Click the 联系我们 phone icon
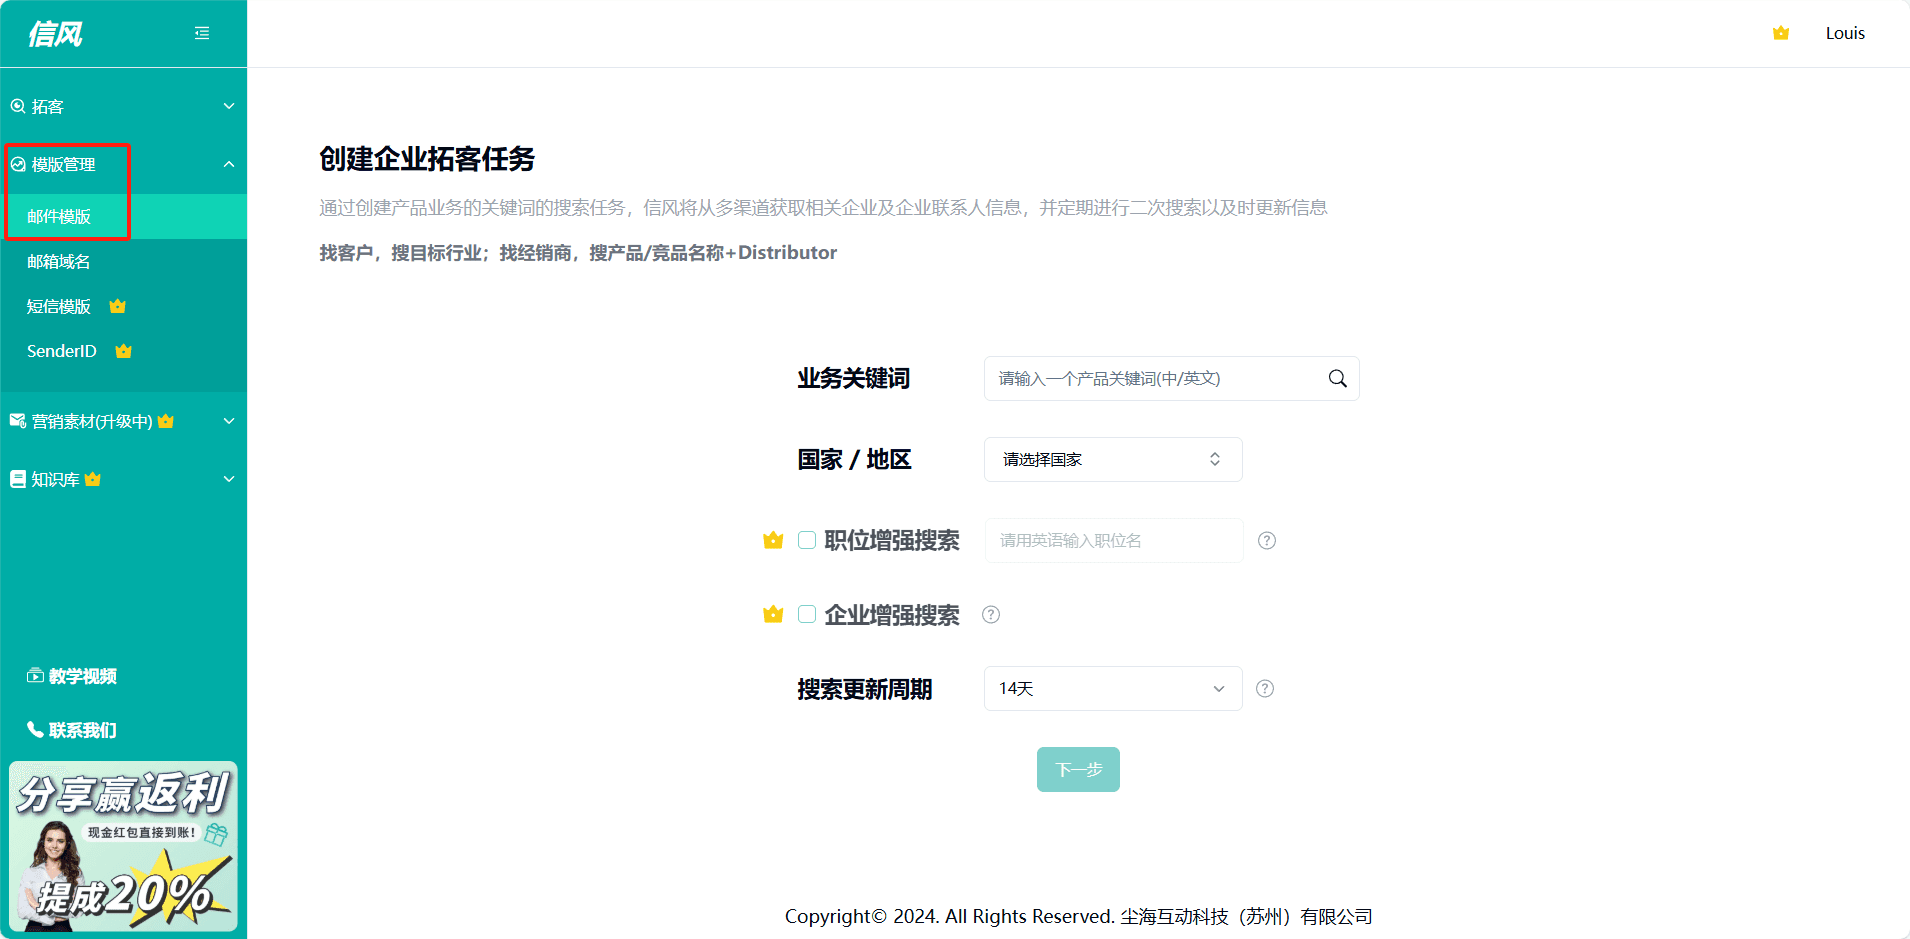The image size is (1910, 939). [35, 730]
